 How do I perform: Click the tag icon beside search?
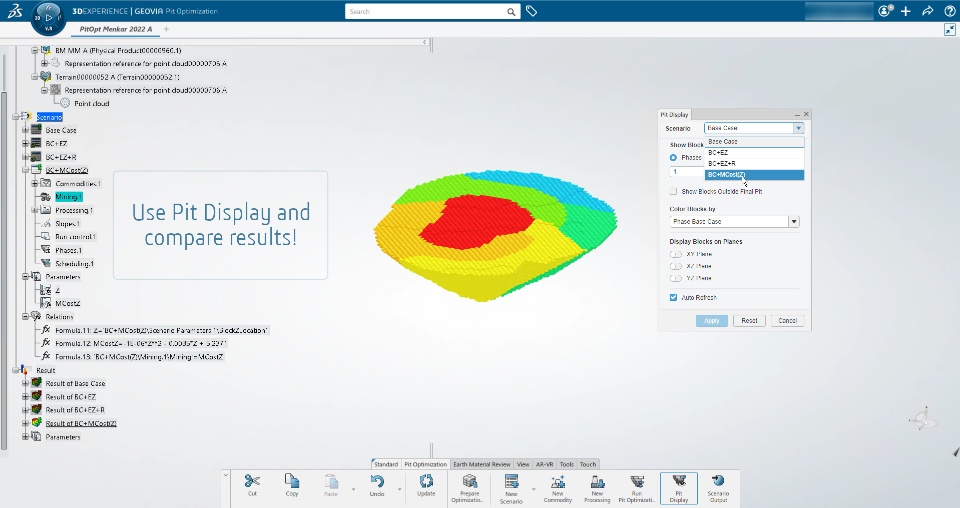coord(531,11)
